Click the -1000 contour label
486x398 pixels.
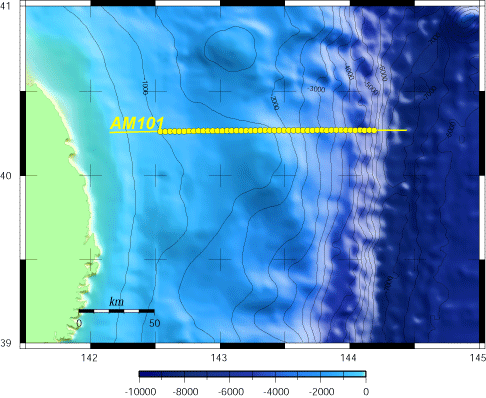[x=145, y=87]
